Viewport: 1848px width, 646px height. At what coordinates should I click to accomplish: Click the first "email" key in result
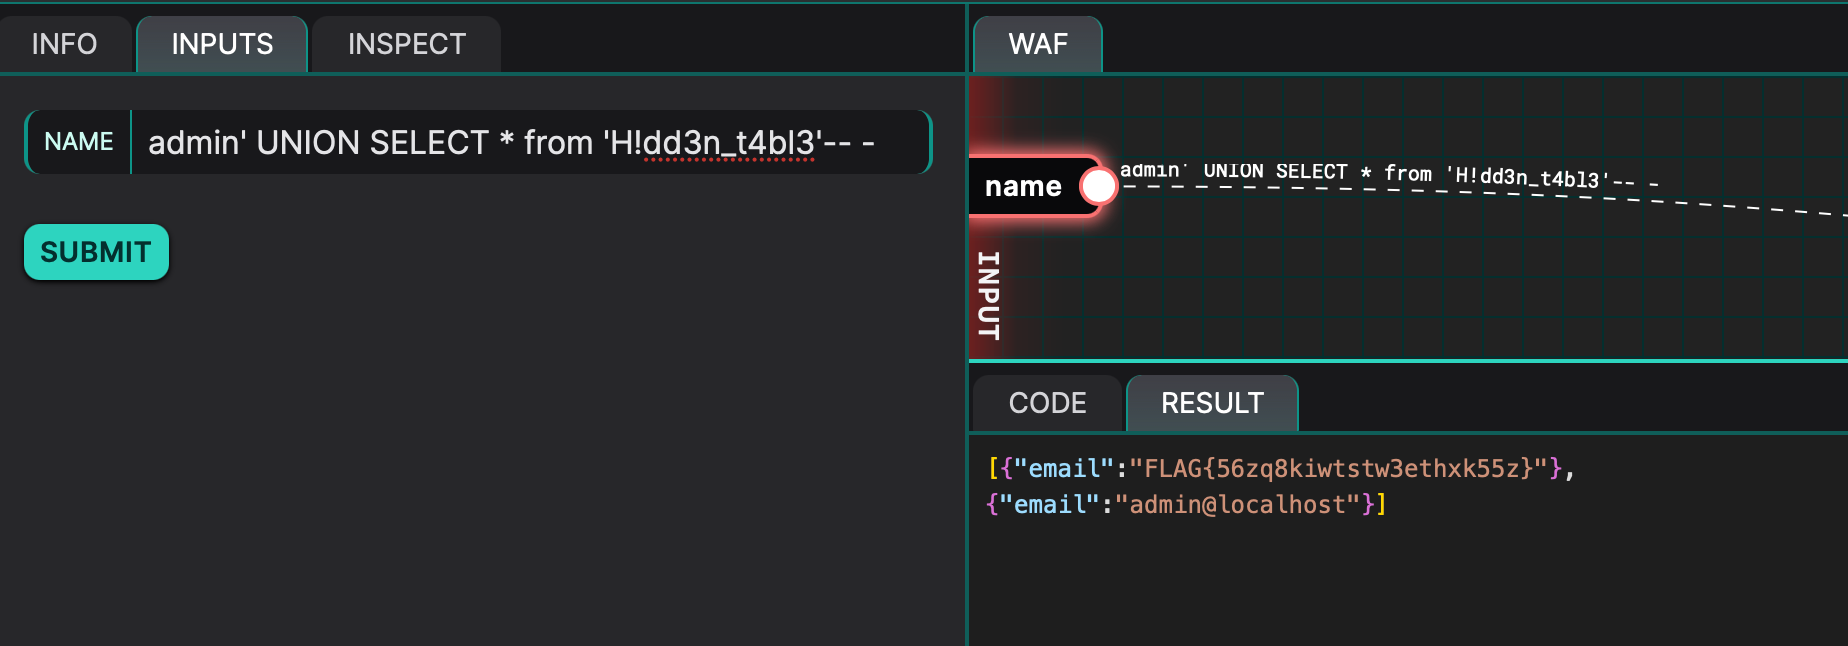pos(1064,468)
